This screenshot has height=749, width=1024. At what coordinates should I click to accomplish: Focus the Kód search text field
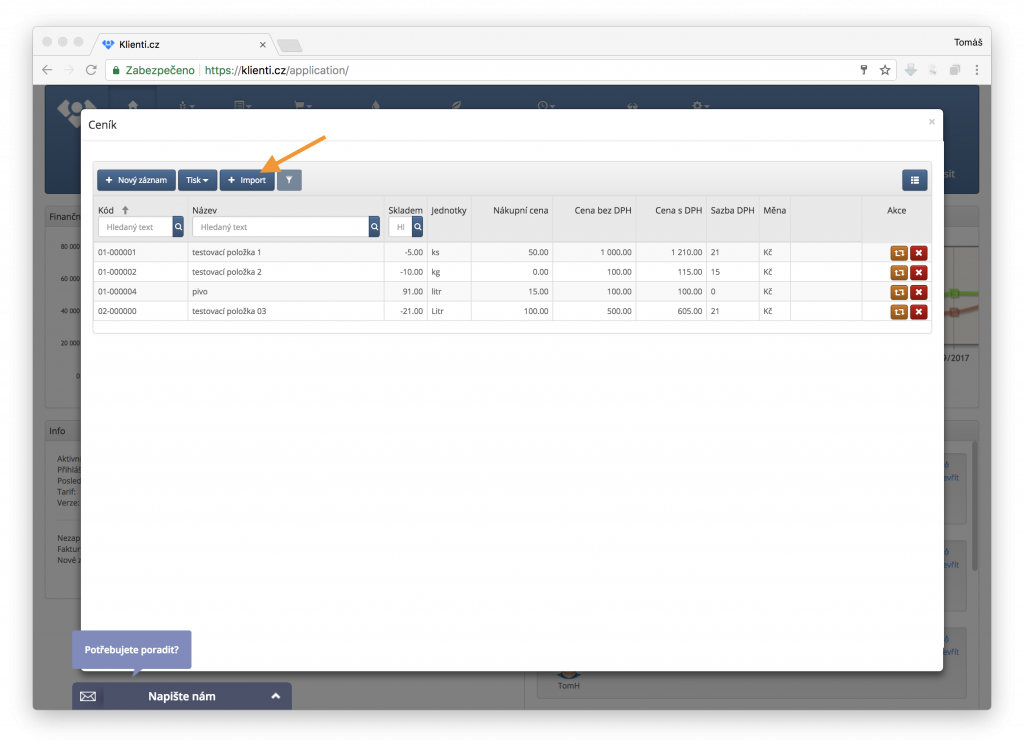134,228
